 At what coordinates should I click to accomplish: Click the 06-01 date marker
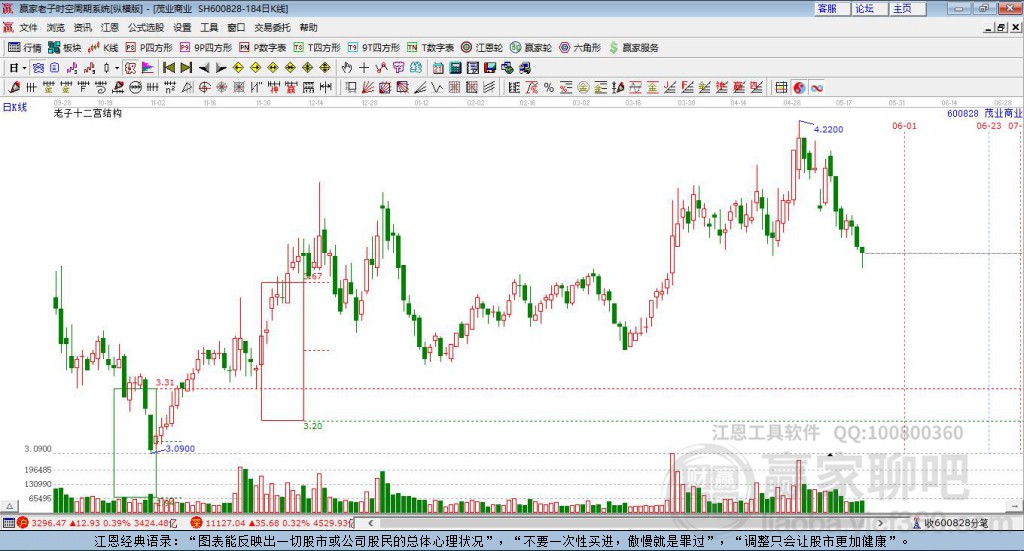click(904, 125)
